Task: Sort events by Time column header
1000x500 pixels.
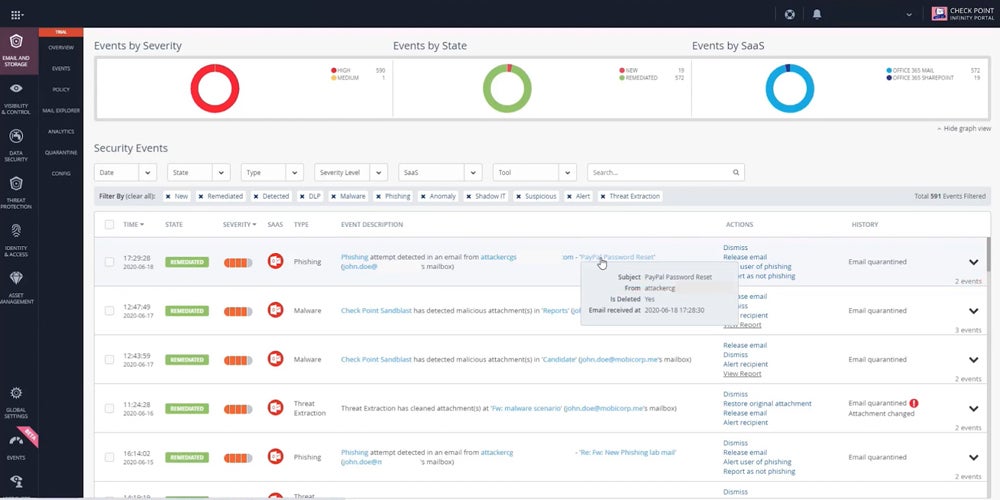Action: coord(133,224)
